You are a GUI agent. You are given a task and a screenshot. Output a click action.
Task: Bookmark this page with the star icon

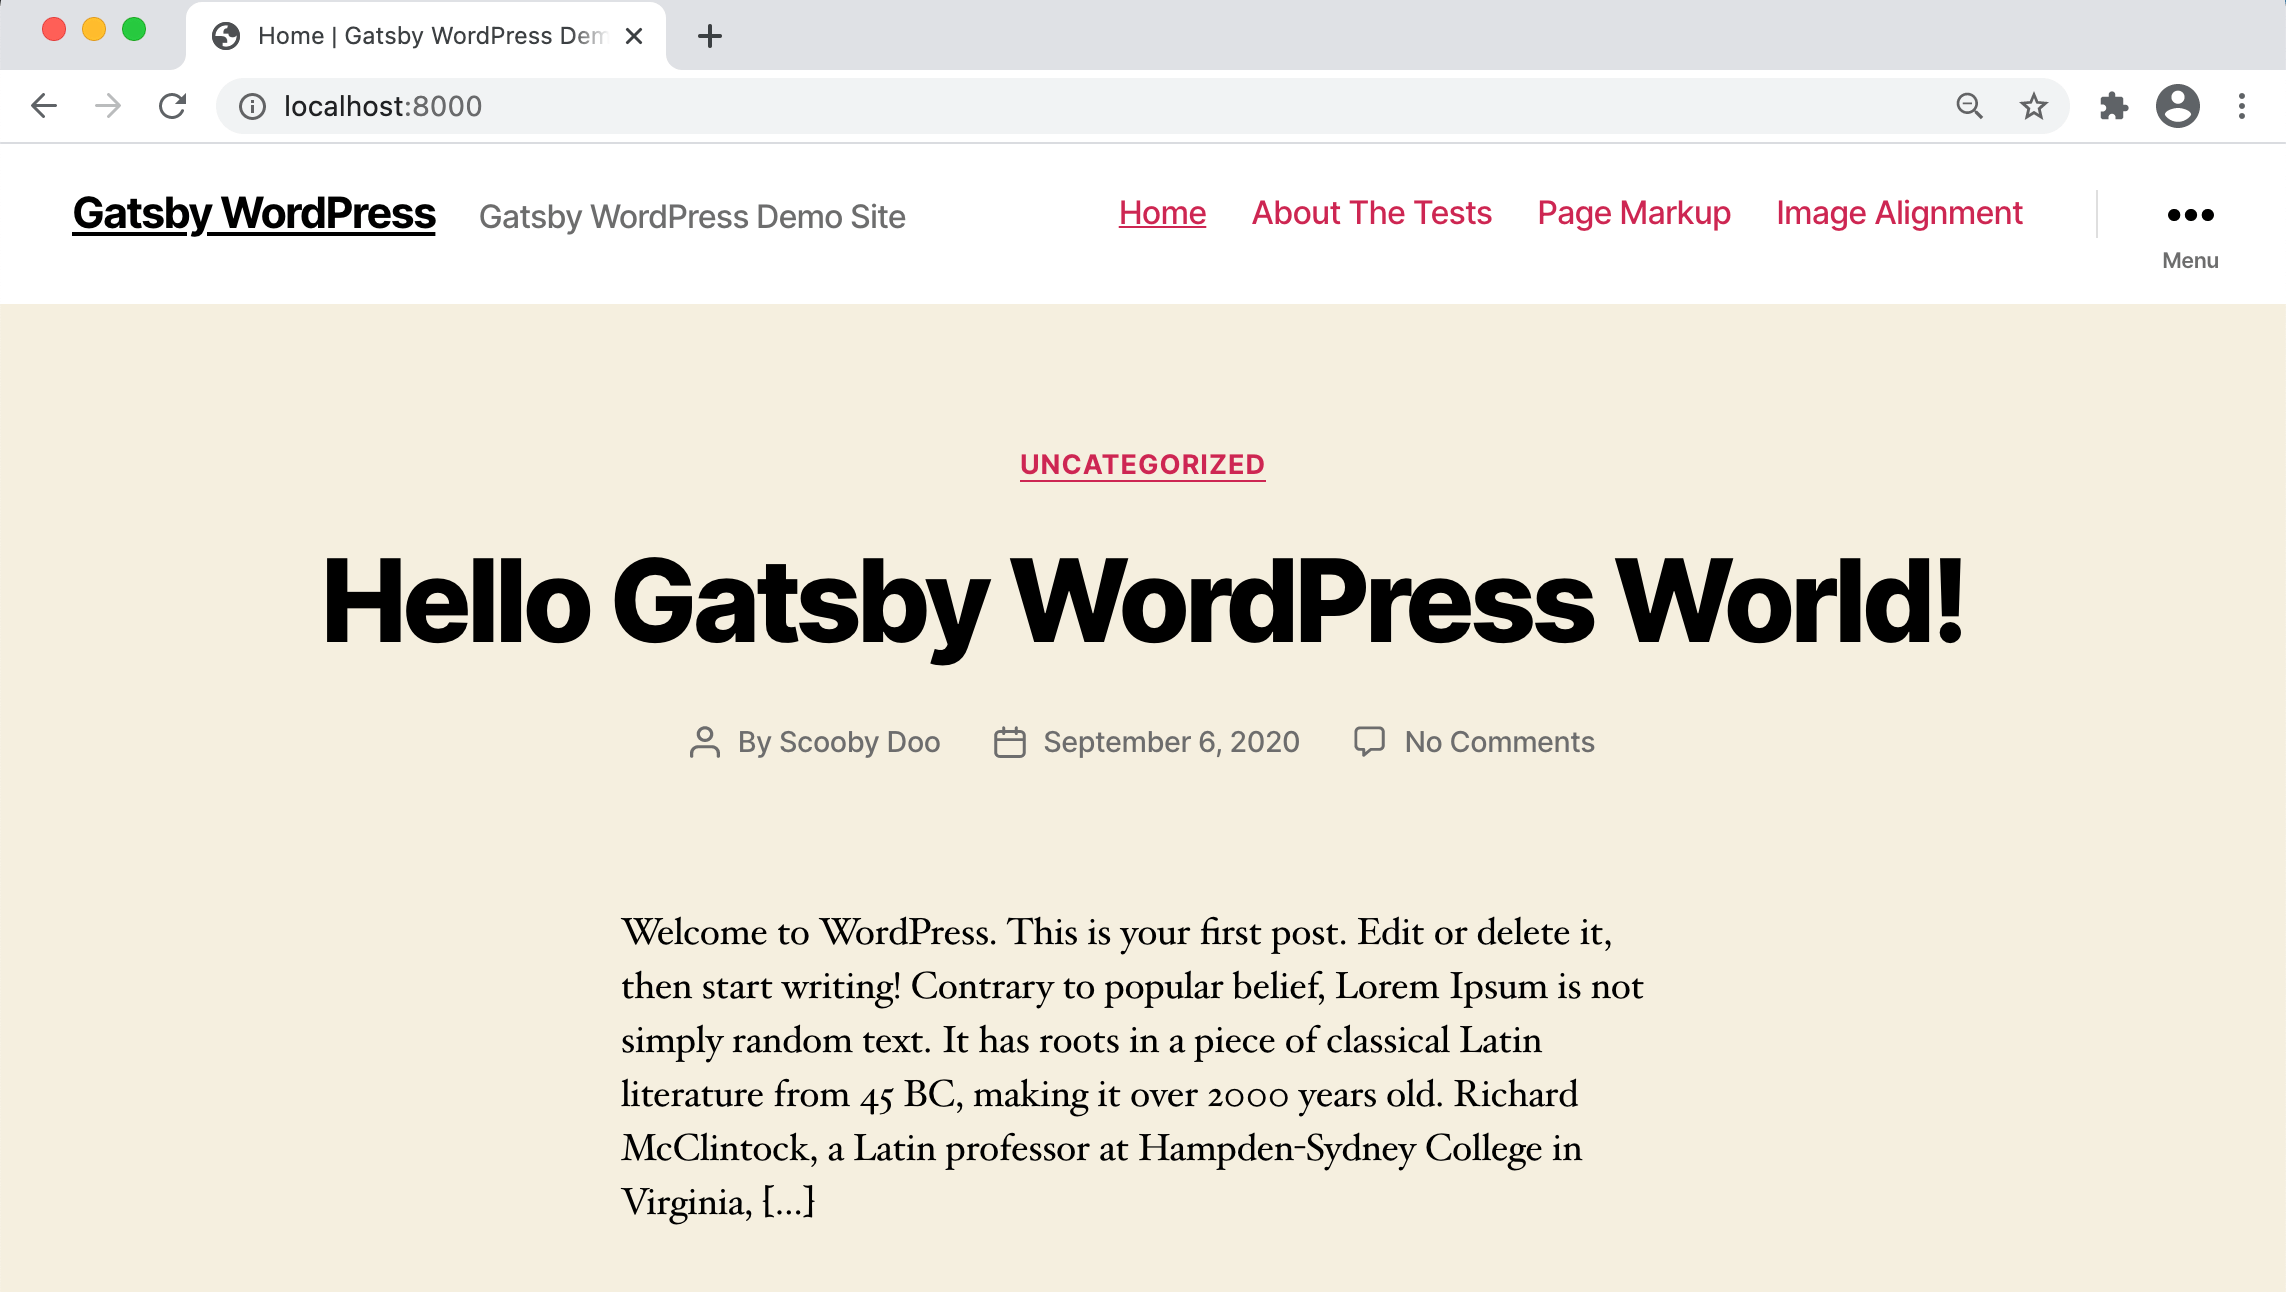[x=2034, y=106]
